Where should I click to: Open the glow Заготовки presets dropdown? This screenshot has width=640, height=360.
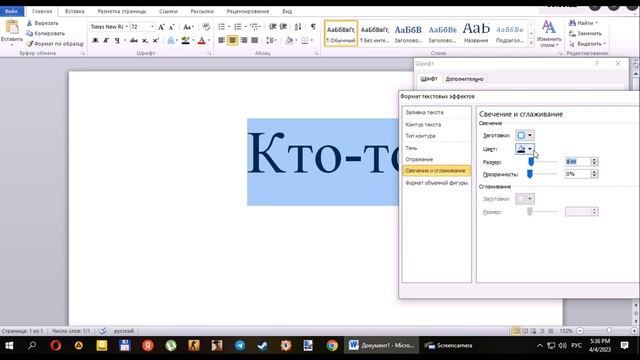524,136
